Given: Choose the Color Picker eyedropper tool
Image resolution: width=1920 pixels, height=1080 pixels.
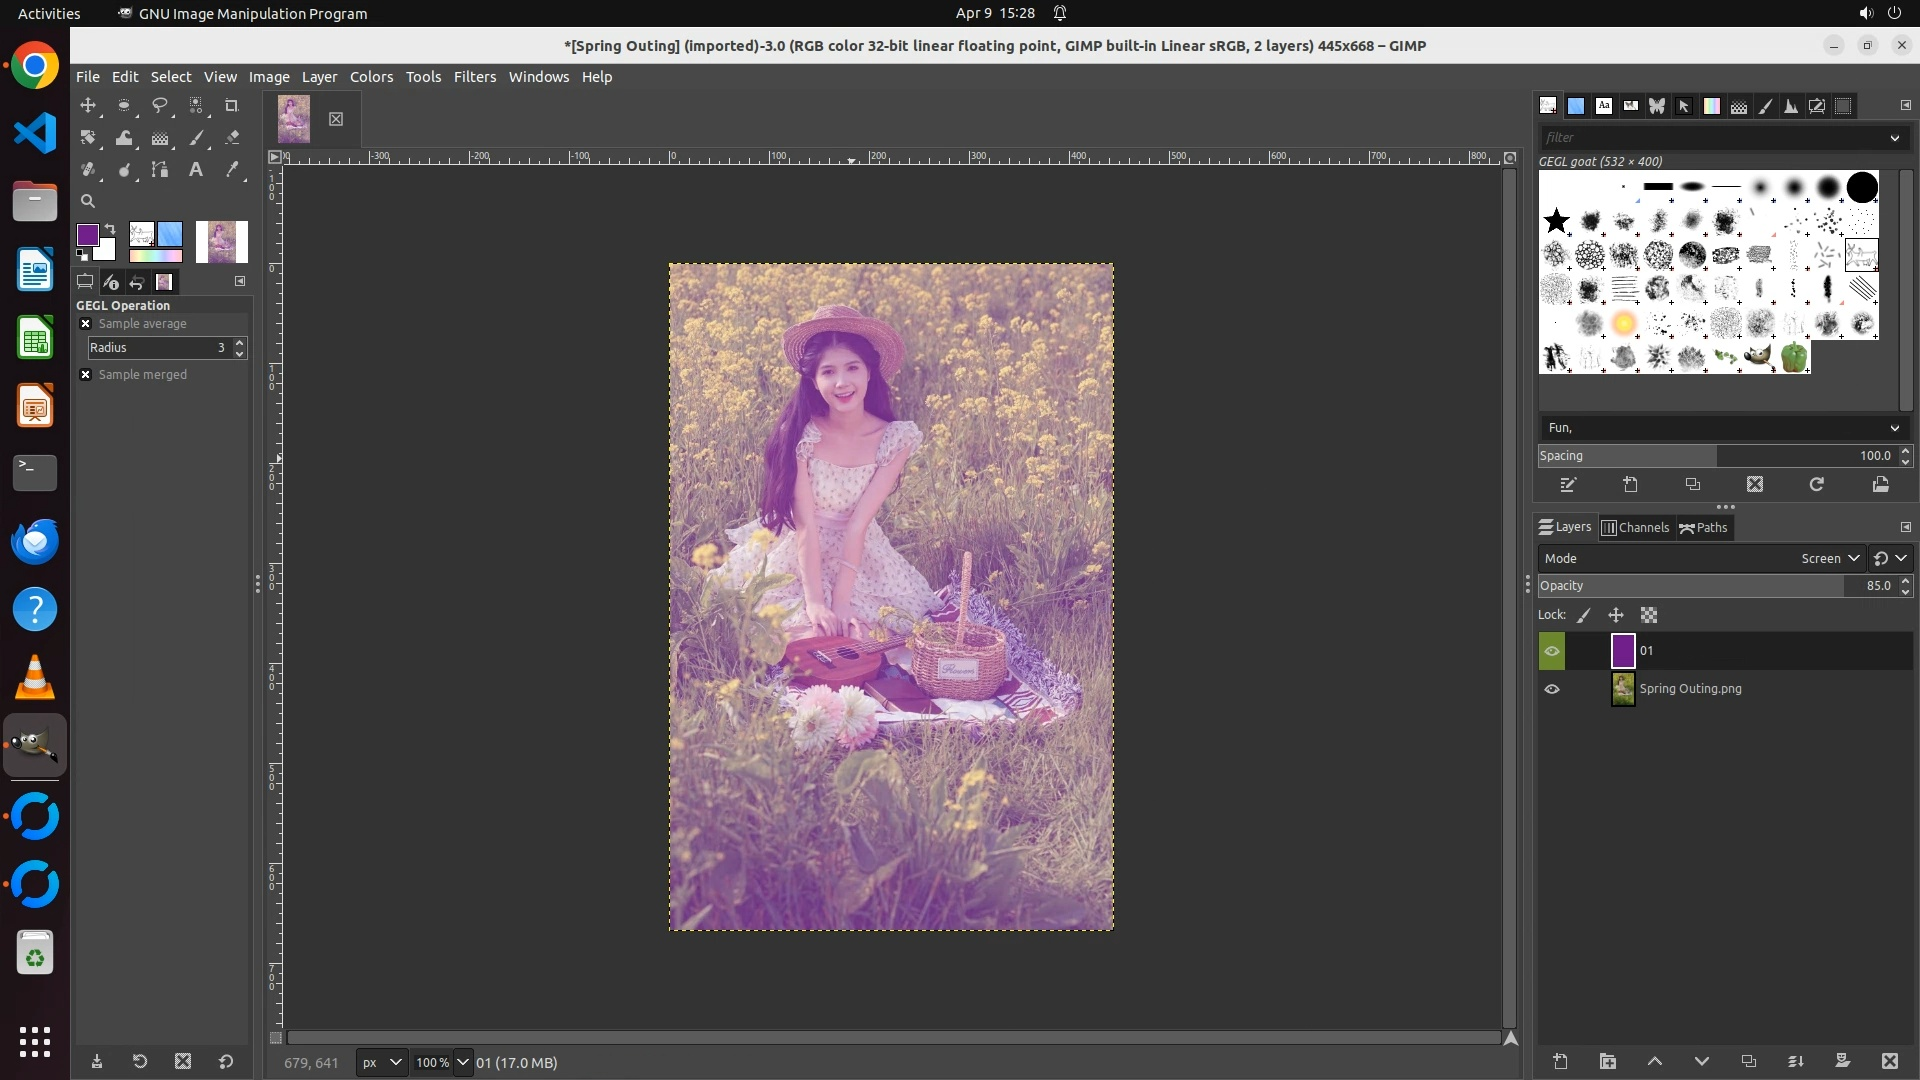Looking at the screenshot, I should click(x=232, y=170).
